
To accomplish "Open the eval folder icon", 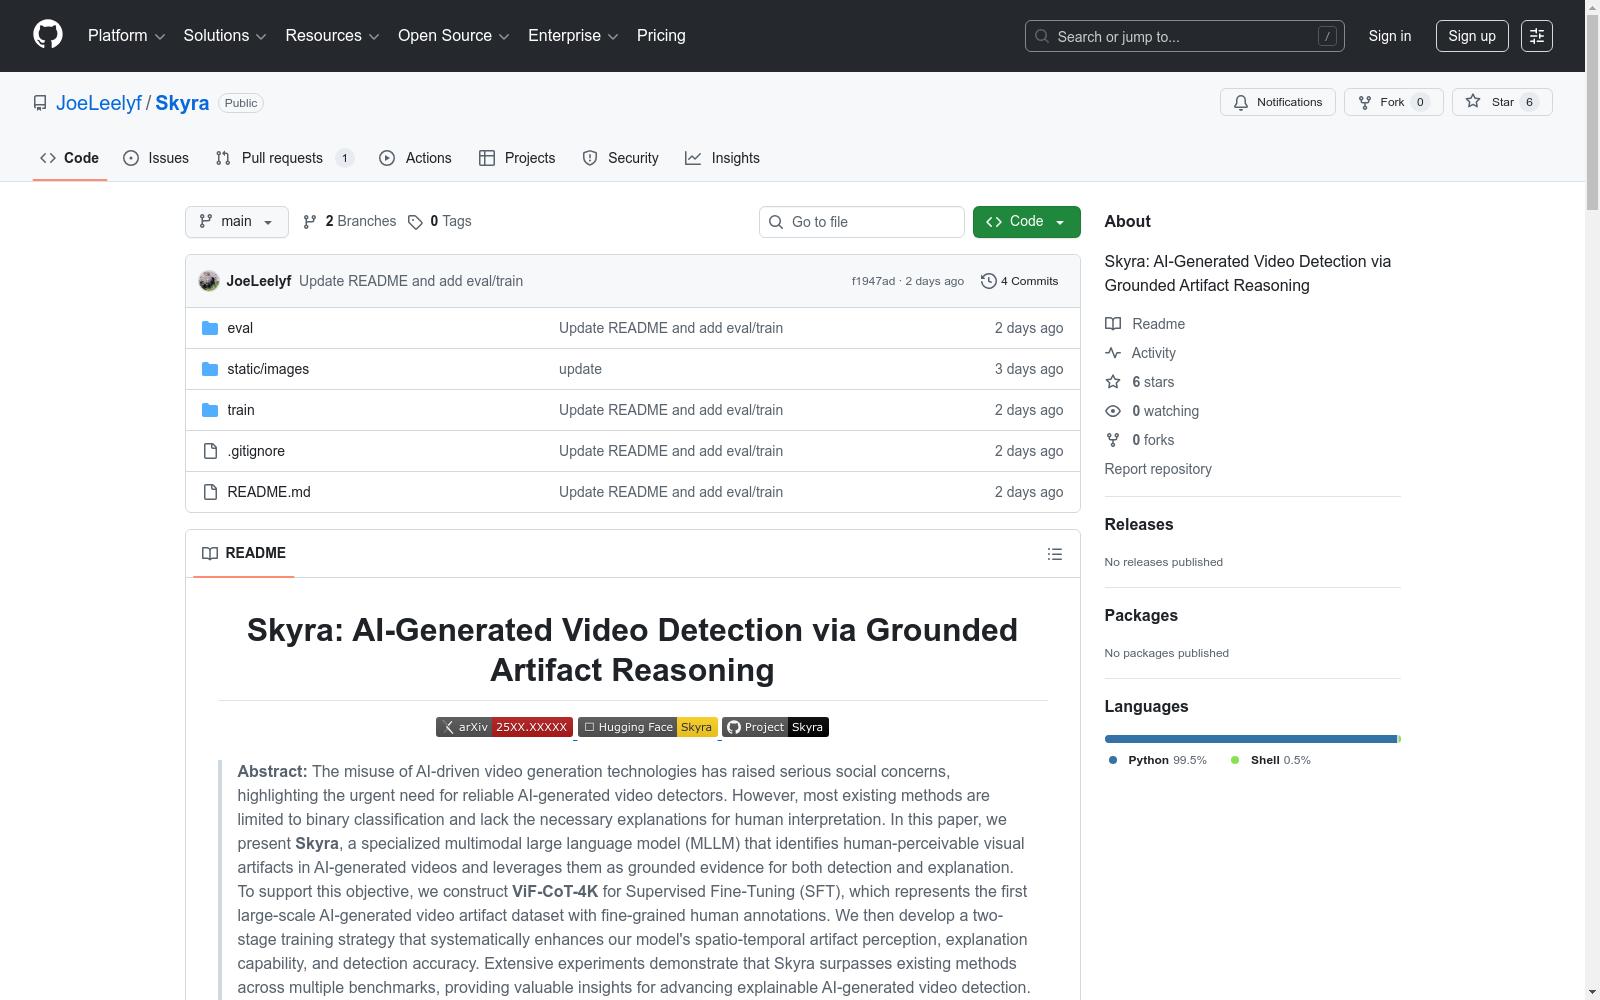I will 210,328.
